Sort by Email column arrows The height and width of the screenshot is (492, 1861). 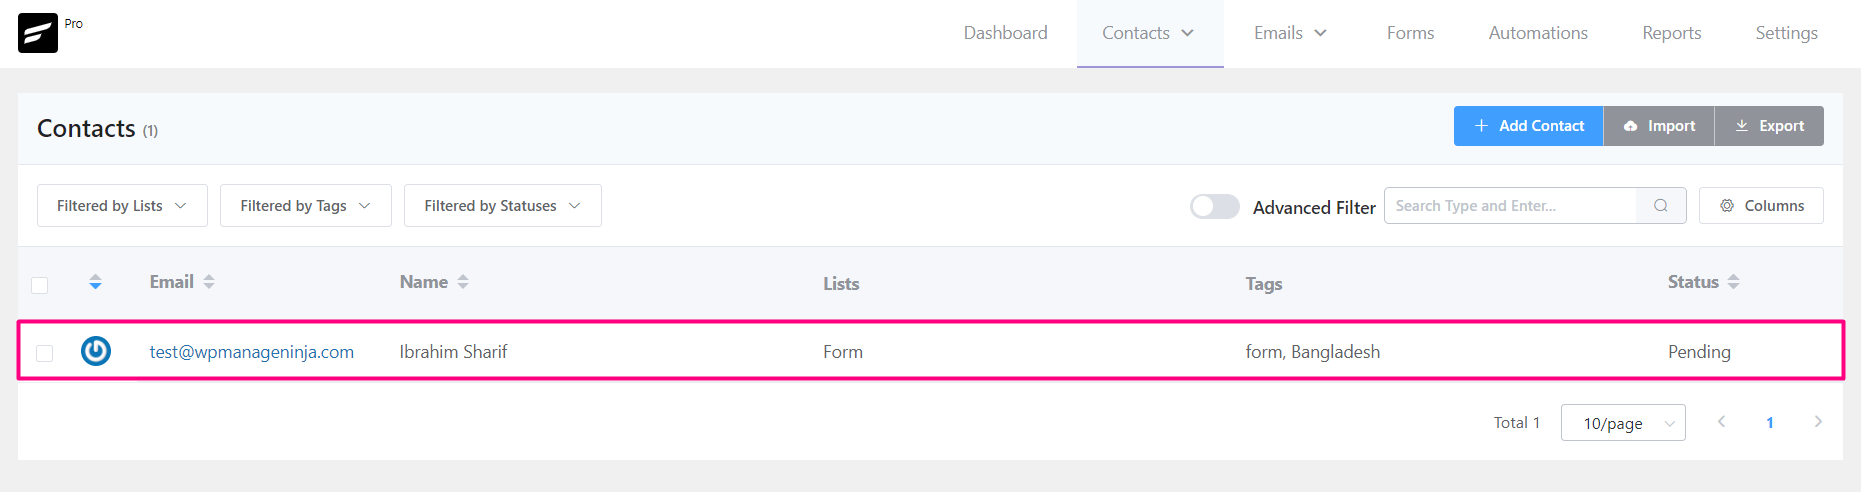click(x=209, y=282)
